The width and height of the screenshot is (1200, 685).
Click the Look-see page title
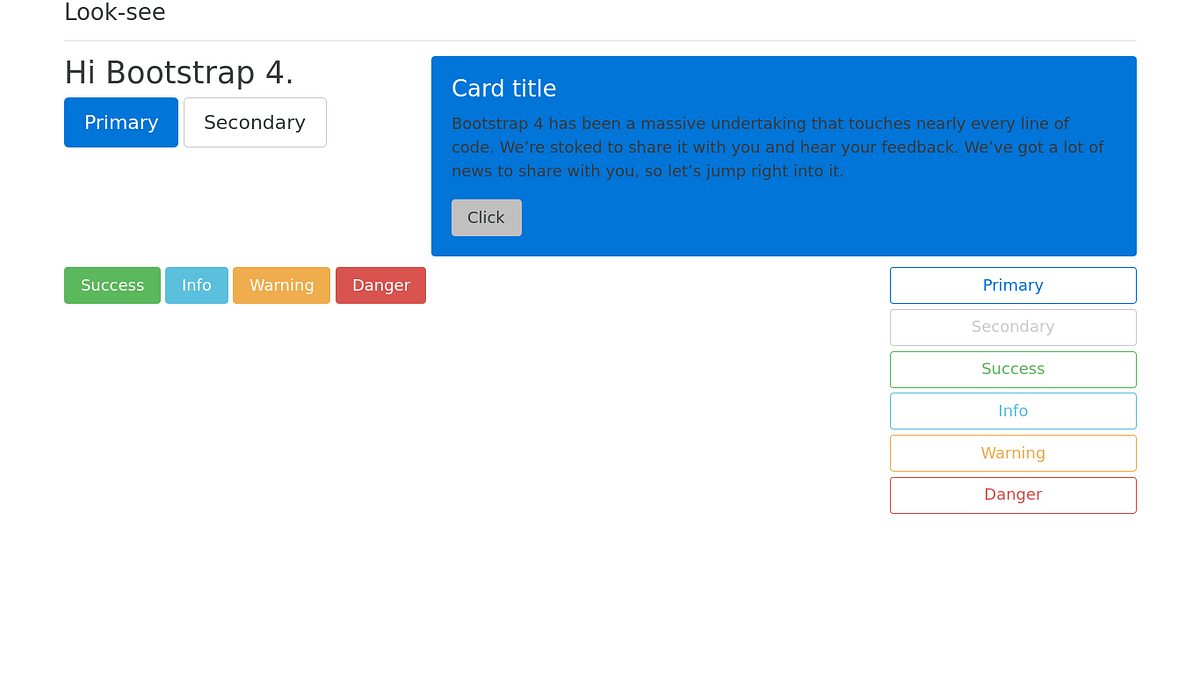[x=114, y=13]
